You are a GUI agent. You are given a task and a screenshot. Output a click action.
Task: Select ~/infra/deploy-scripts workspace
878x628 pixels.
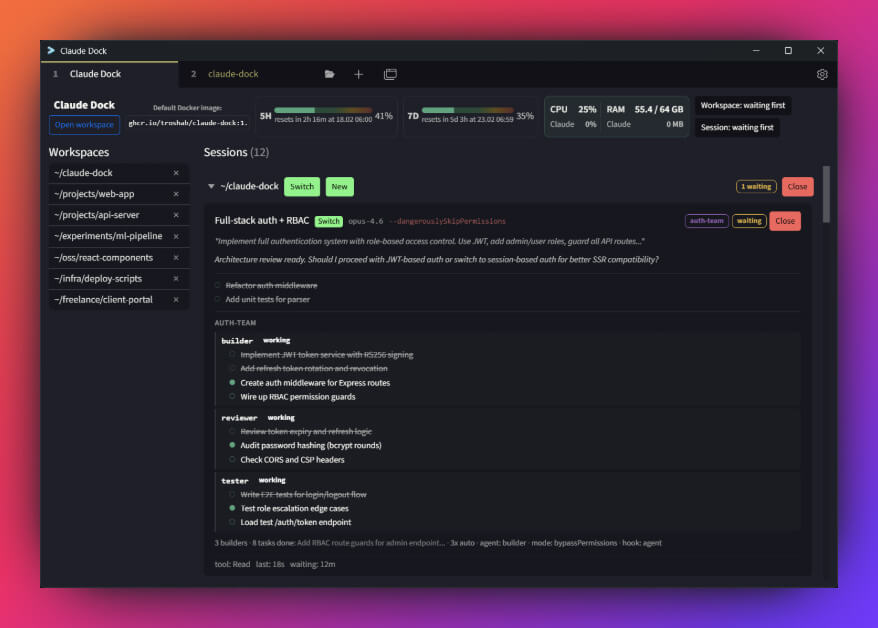point(118,278)
